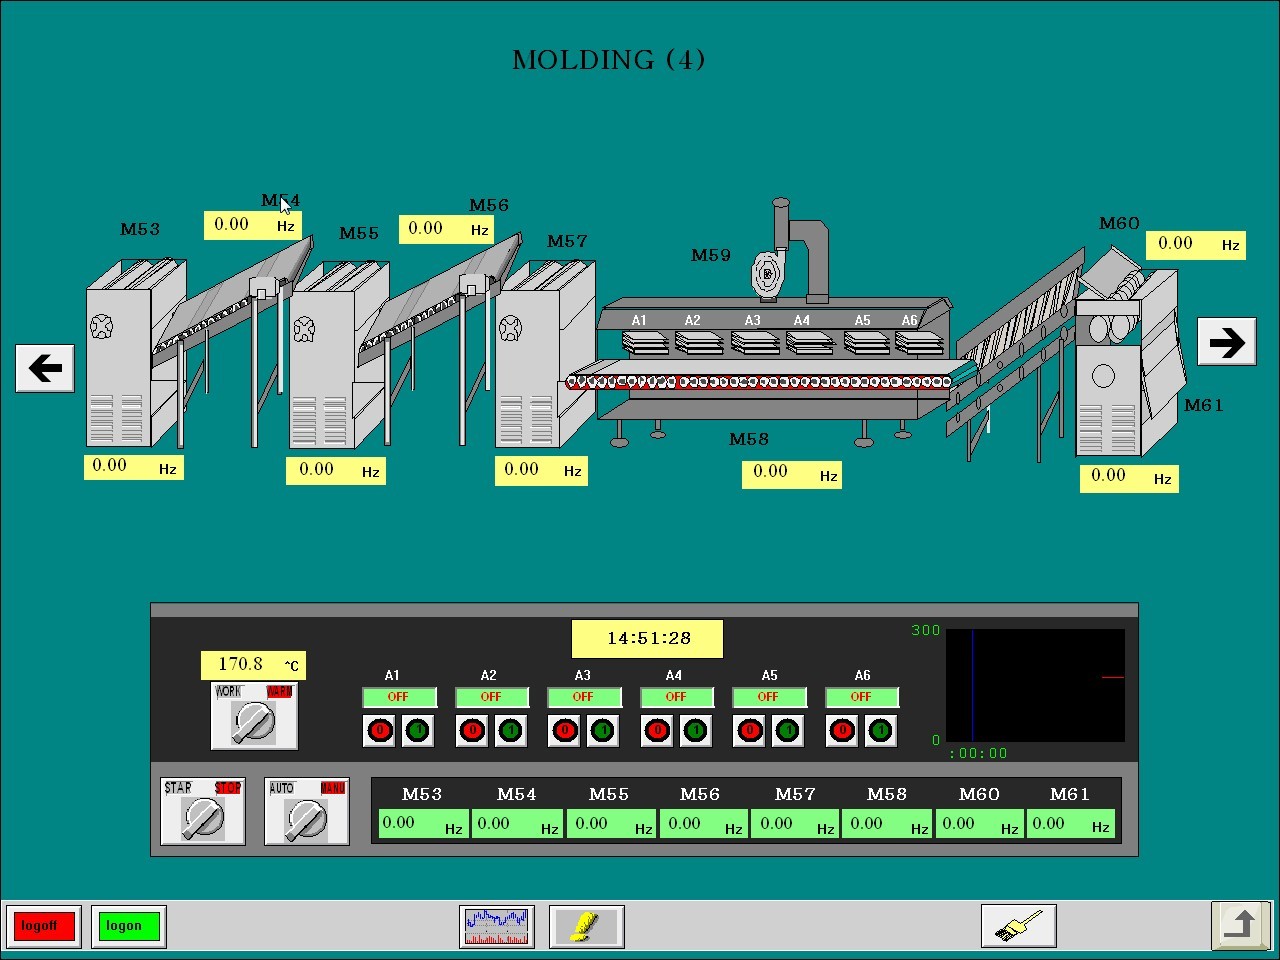
Task: Click the red logoff button
Action: click(42, 926)
